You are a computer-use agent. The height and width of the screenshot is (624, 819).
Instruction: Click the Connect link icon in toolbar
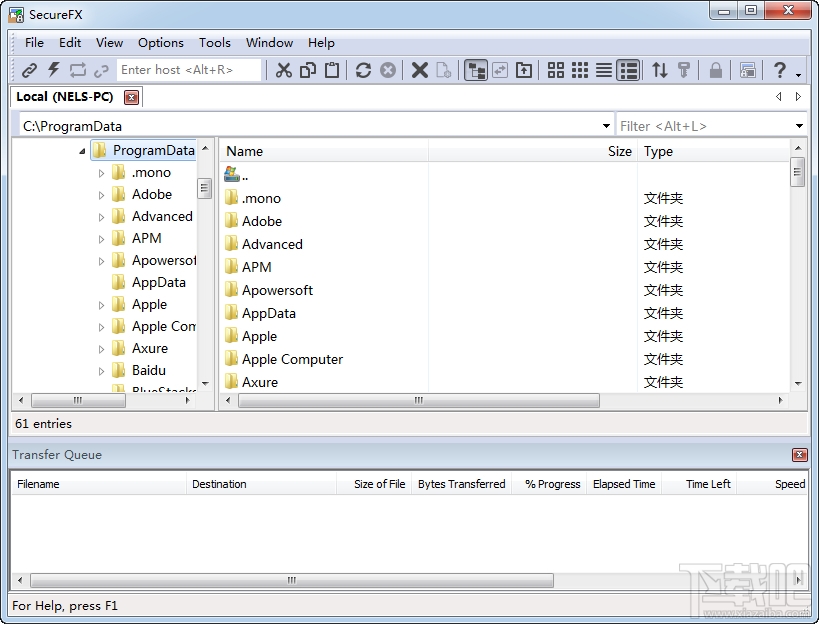(x=29, y=70)
